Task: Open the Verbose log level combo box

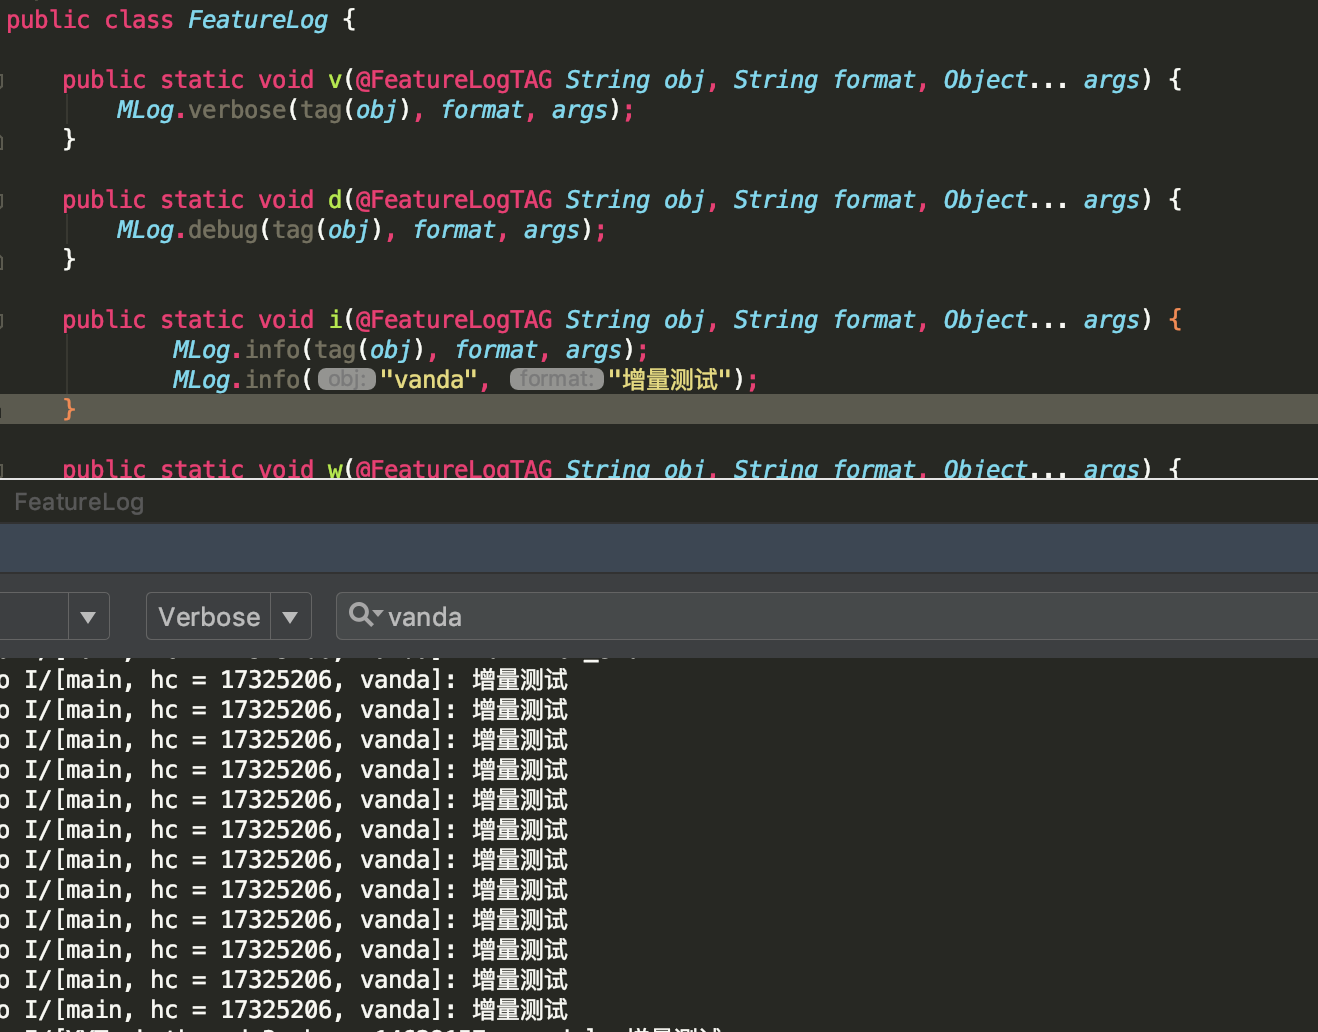Action: (229, 616)
